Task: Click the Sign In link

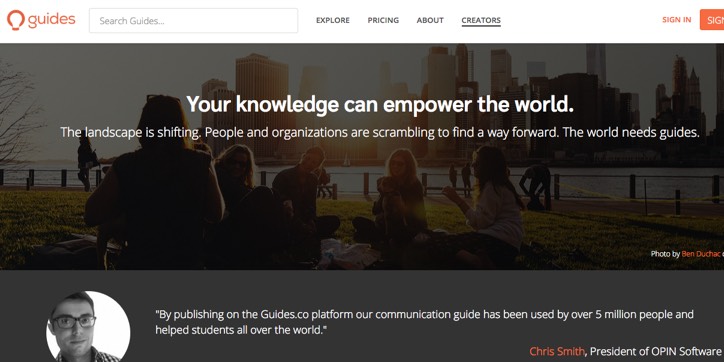Action: [676, 20]
